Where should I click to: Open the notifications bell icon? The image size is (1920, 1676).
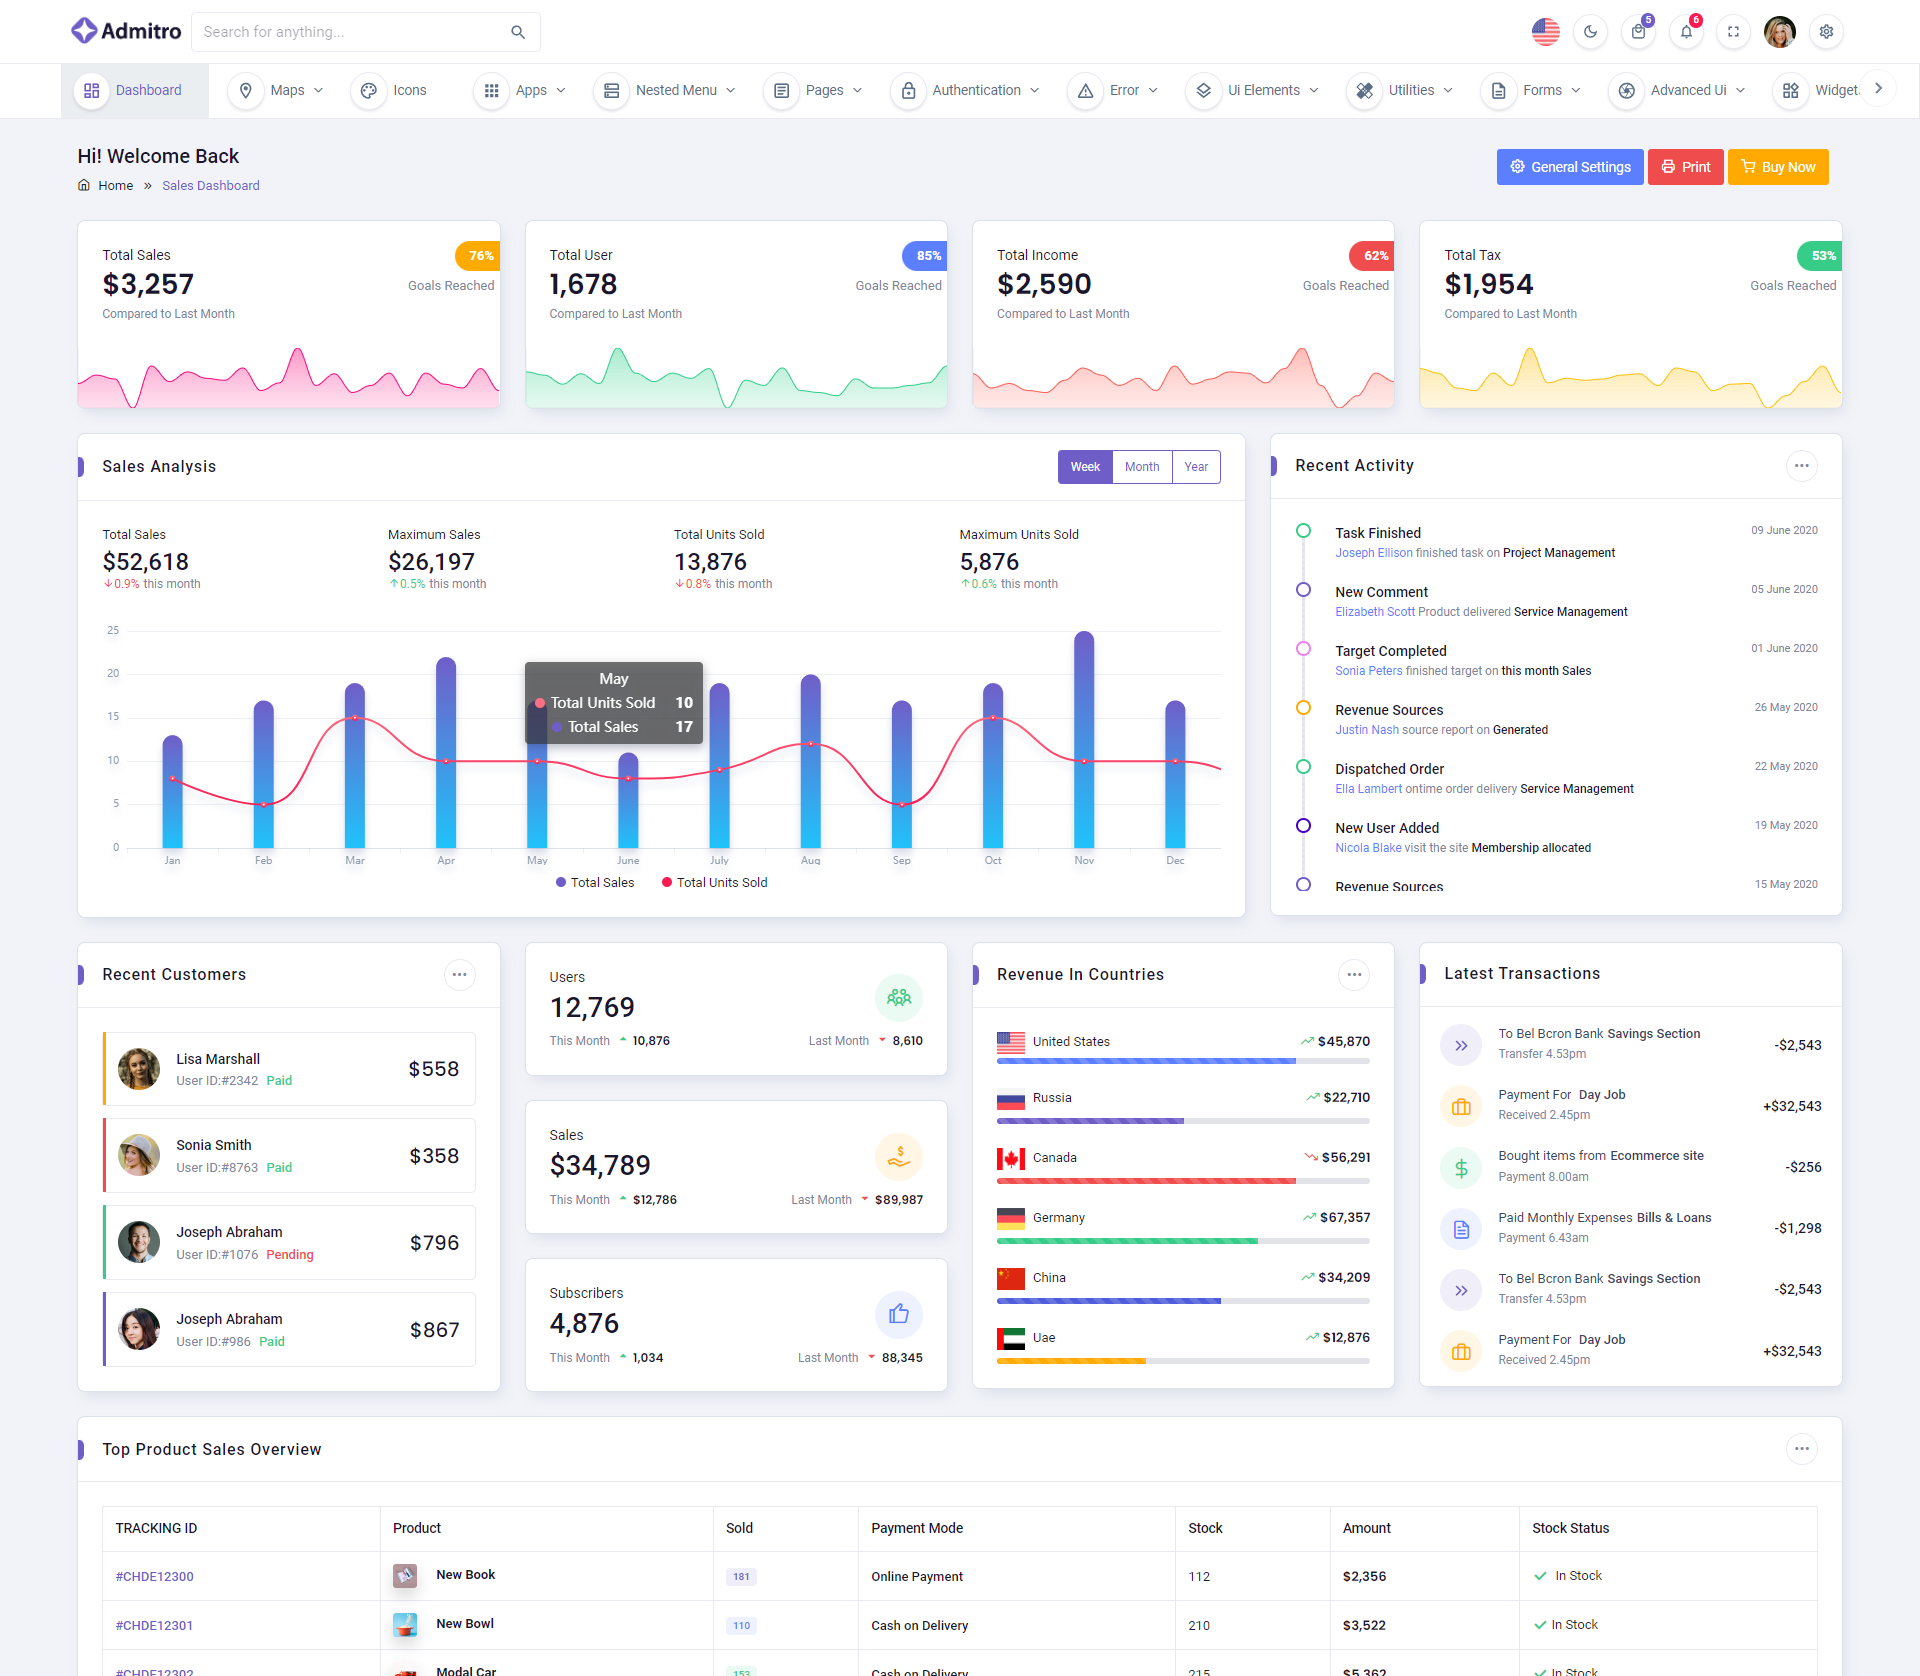pyautogui.click(x=1686, y=32)
